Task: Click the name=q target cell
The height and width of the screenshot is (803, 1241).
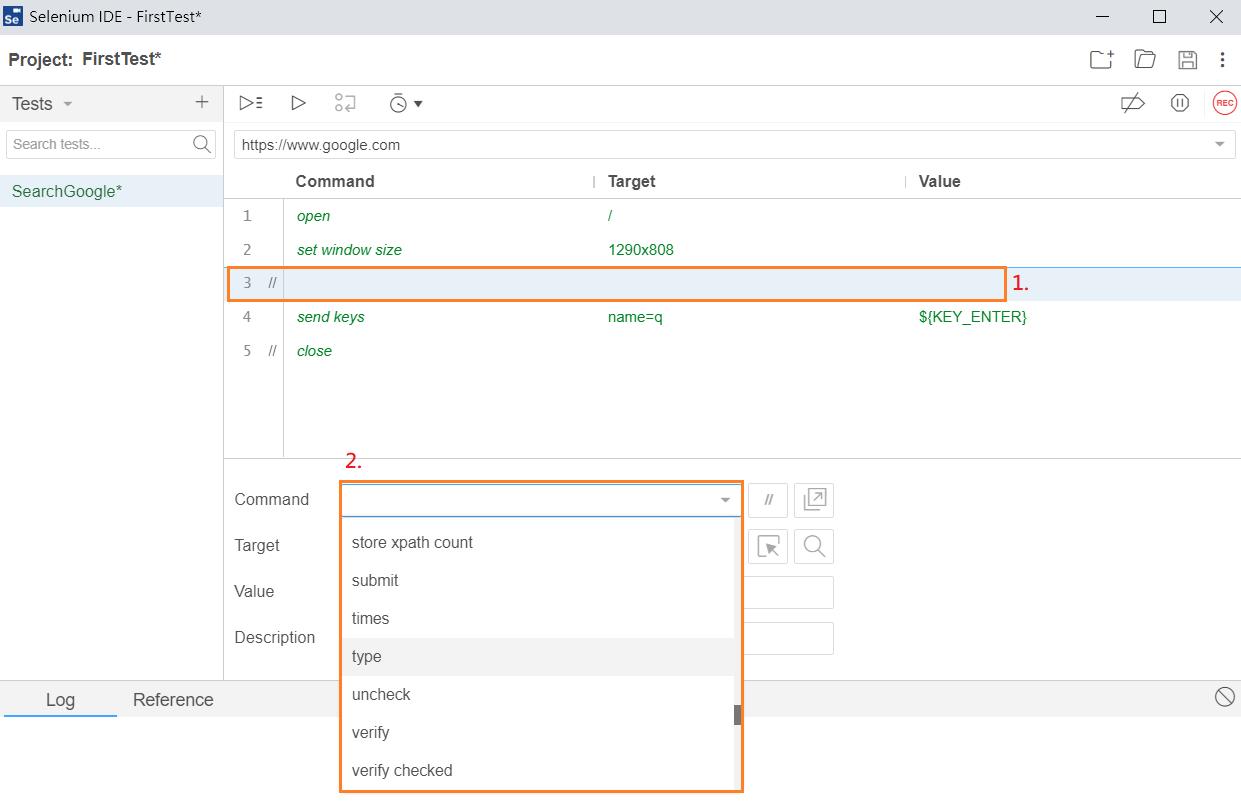Action: [x=635, y=317]
